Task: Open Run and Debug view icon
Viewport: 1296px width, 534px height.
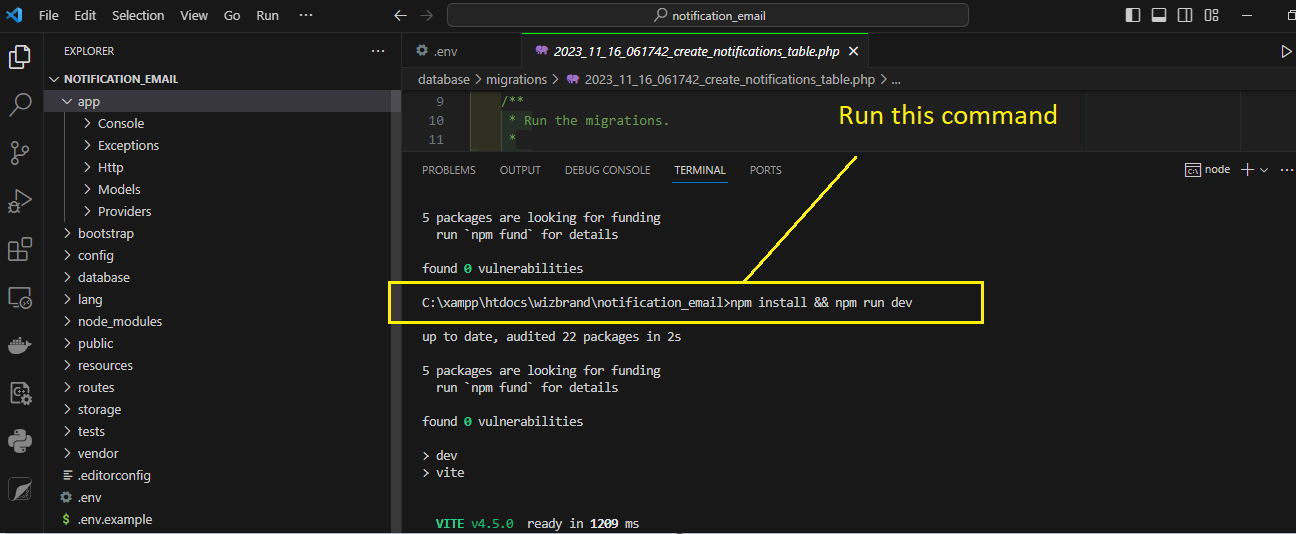Action: pyautogui.click(x=20, y=201)
